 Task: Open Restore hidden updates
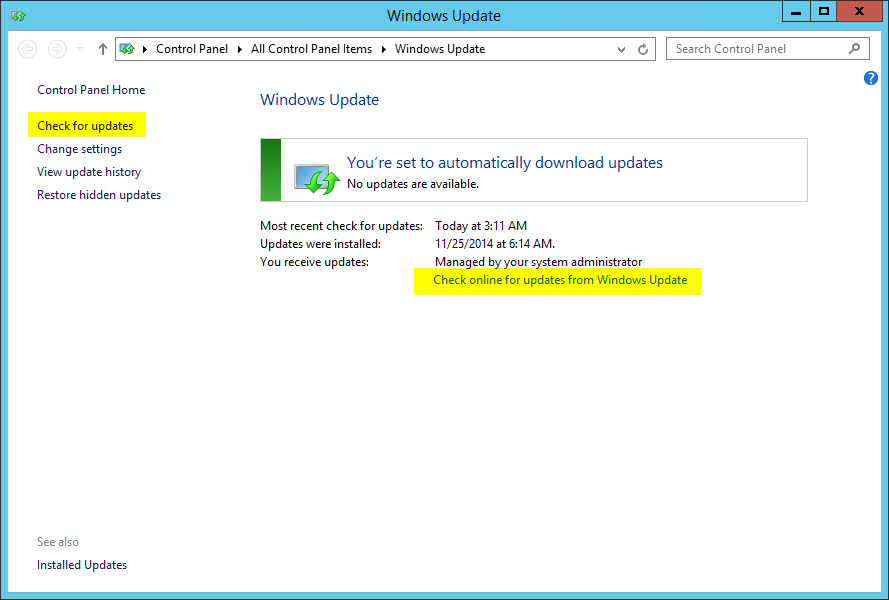99,195
